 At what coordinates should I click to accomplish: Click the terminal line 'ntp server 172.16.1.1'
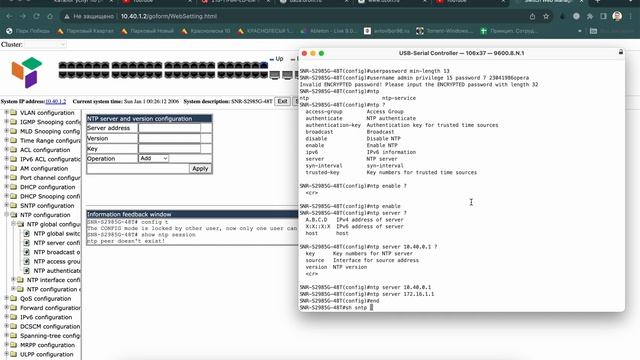[x=367, y=294]
